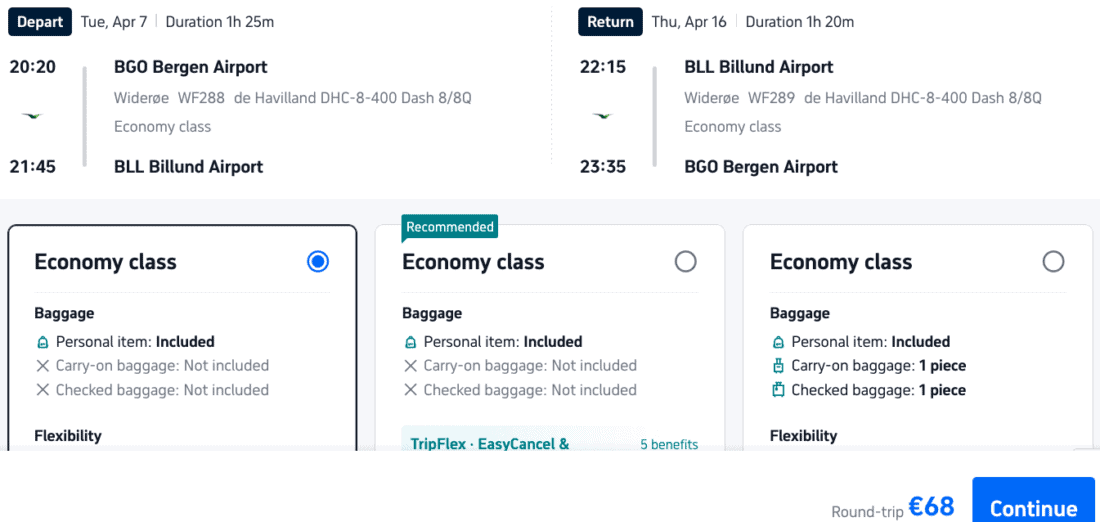
Task: Click the round-trip €68 price
Action: [x=931, y=507]
